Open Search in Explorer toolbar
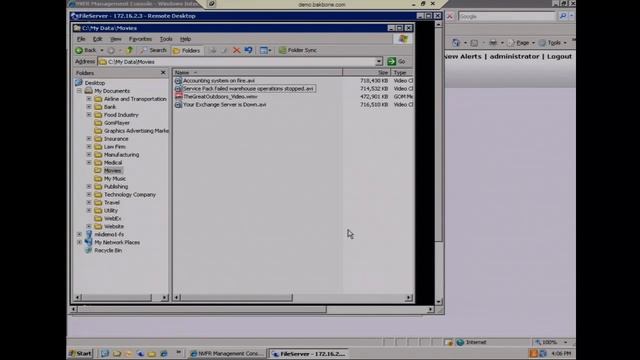The height and width of the screenshot is (360, 640). click(x=153, y=50)
